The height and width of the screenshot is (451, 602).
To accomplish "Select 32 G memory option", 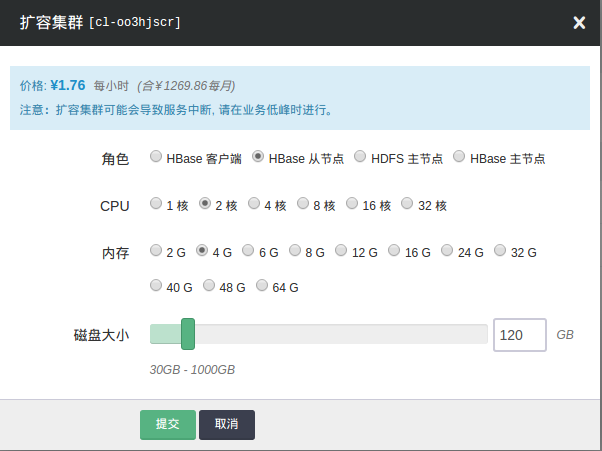I will (x=501, y=251).
